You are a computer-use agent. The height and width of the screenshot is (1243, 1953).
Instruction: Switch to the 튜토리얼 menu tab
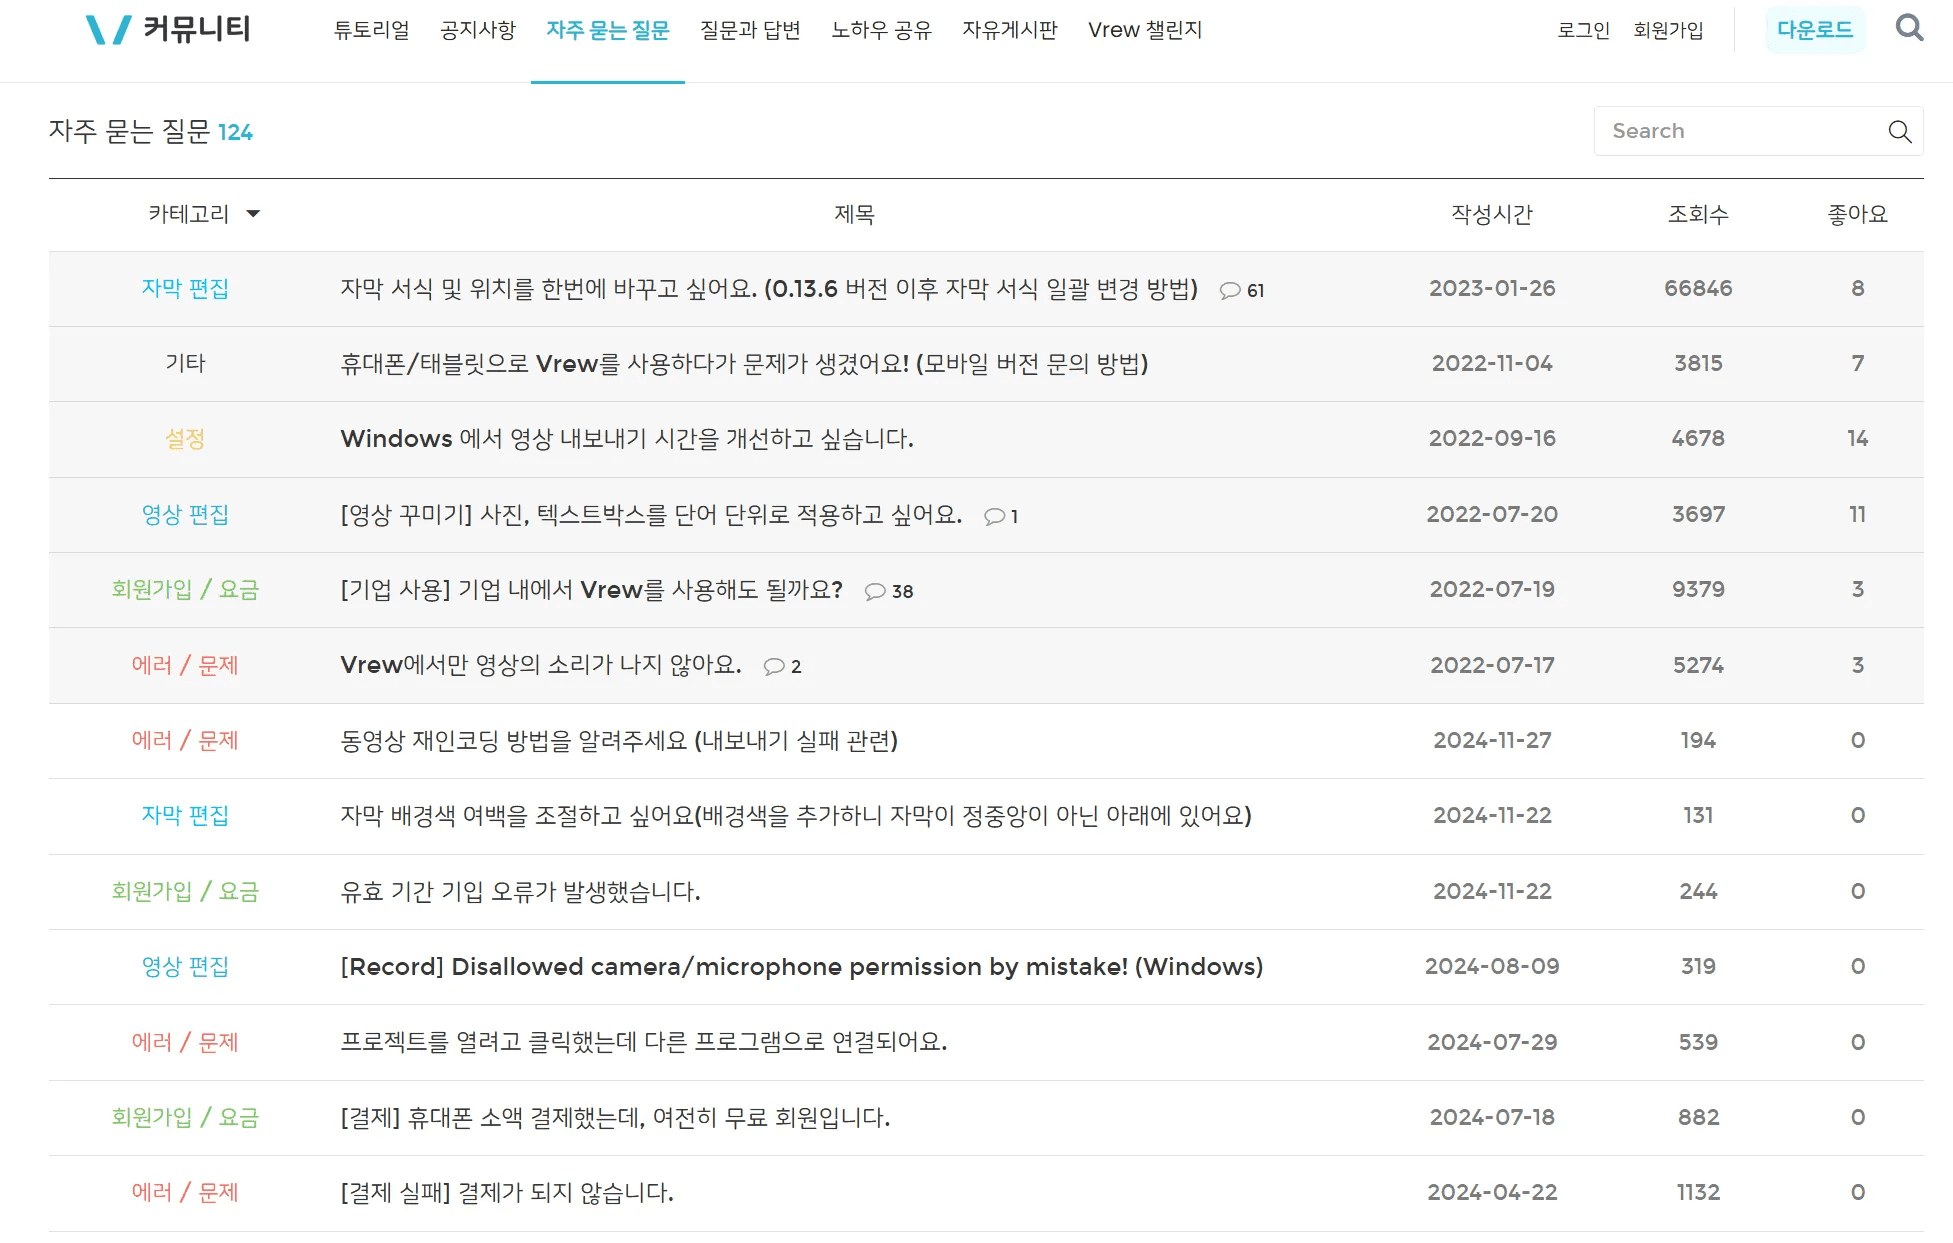click(x=371, y=30)
